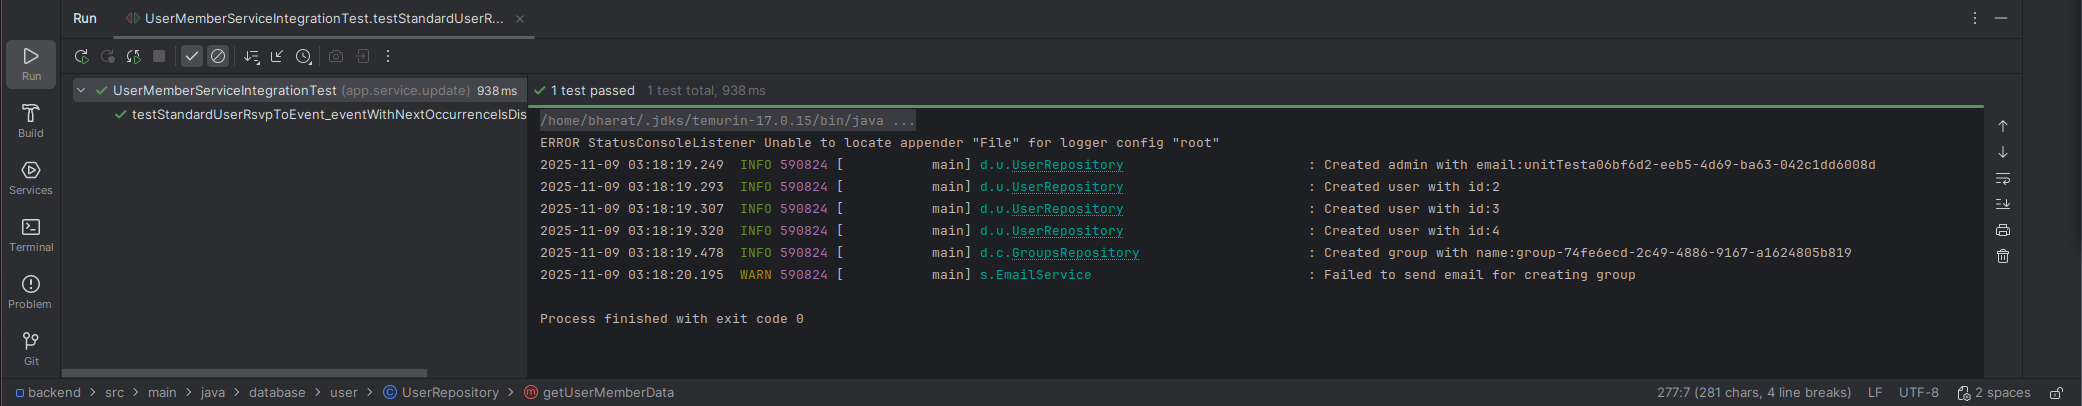The width and height of the screenshot is (2082, 406).
Task: Clear console with trash icon
Action: pyautogui.click(x=2003, y=256)
